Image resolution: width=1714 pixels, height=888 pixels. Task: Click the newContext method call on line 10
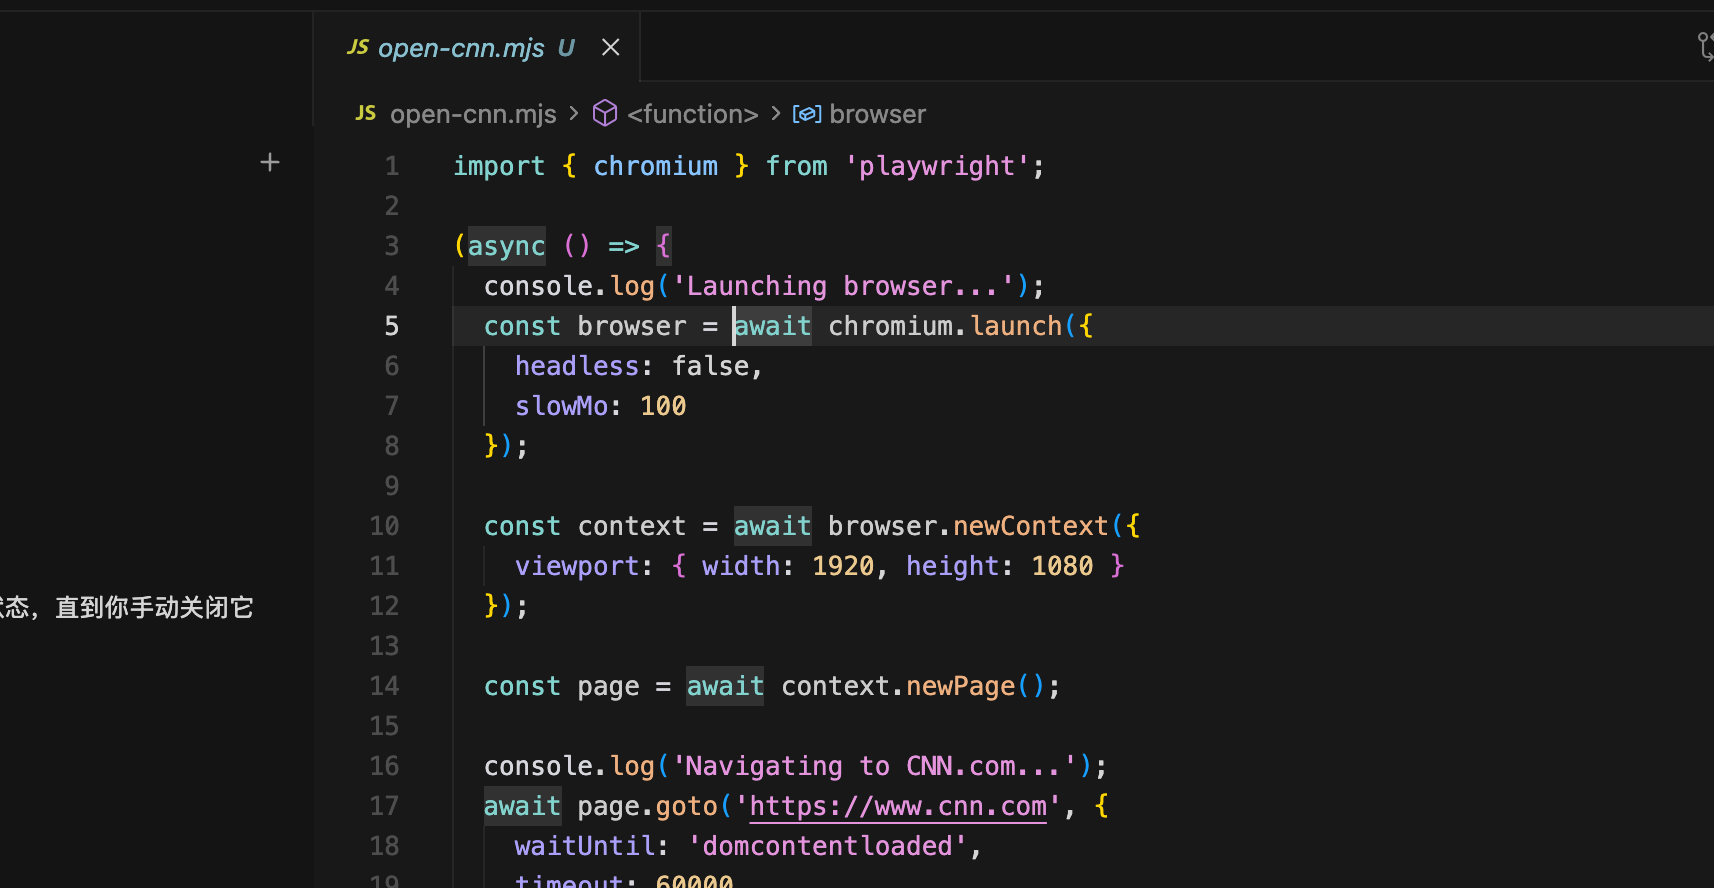(x=1030, y=526)
